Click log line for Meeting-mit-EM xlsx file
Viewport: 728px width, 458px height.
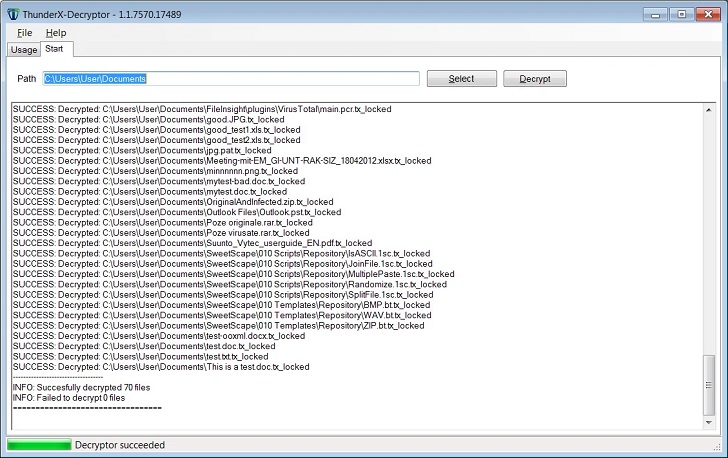click(x=222, y=161)
